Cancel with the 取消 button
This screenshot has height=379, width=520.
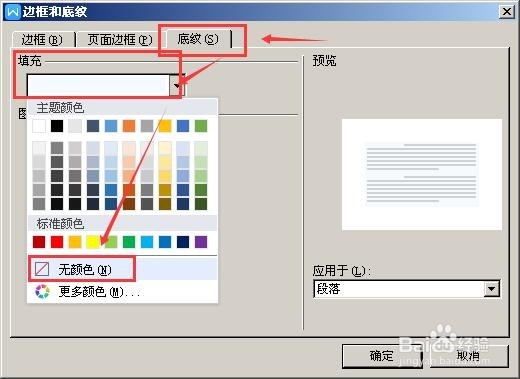point(469,356)
